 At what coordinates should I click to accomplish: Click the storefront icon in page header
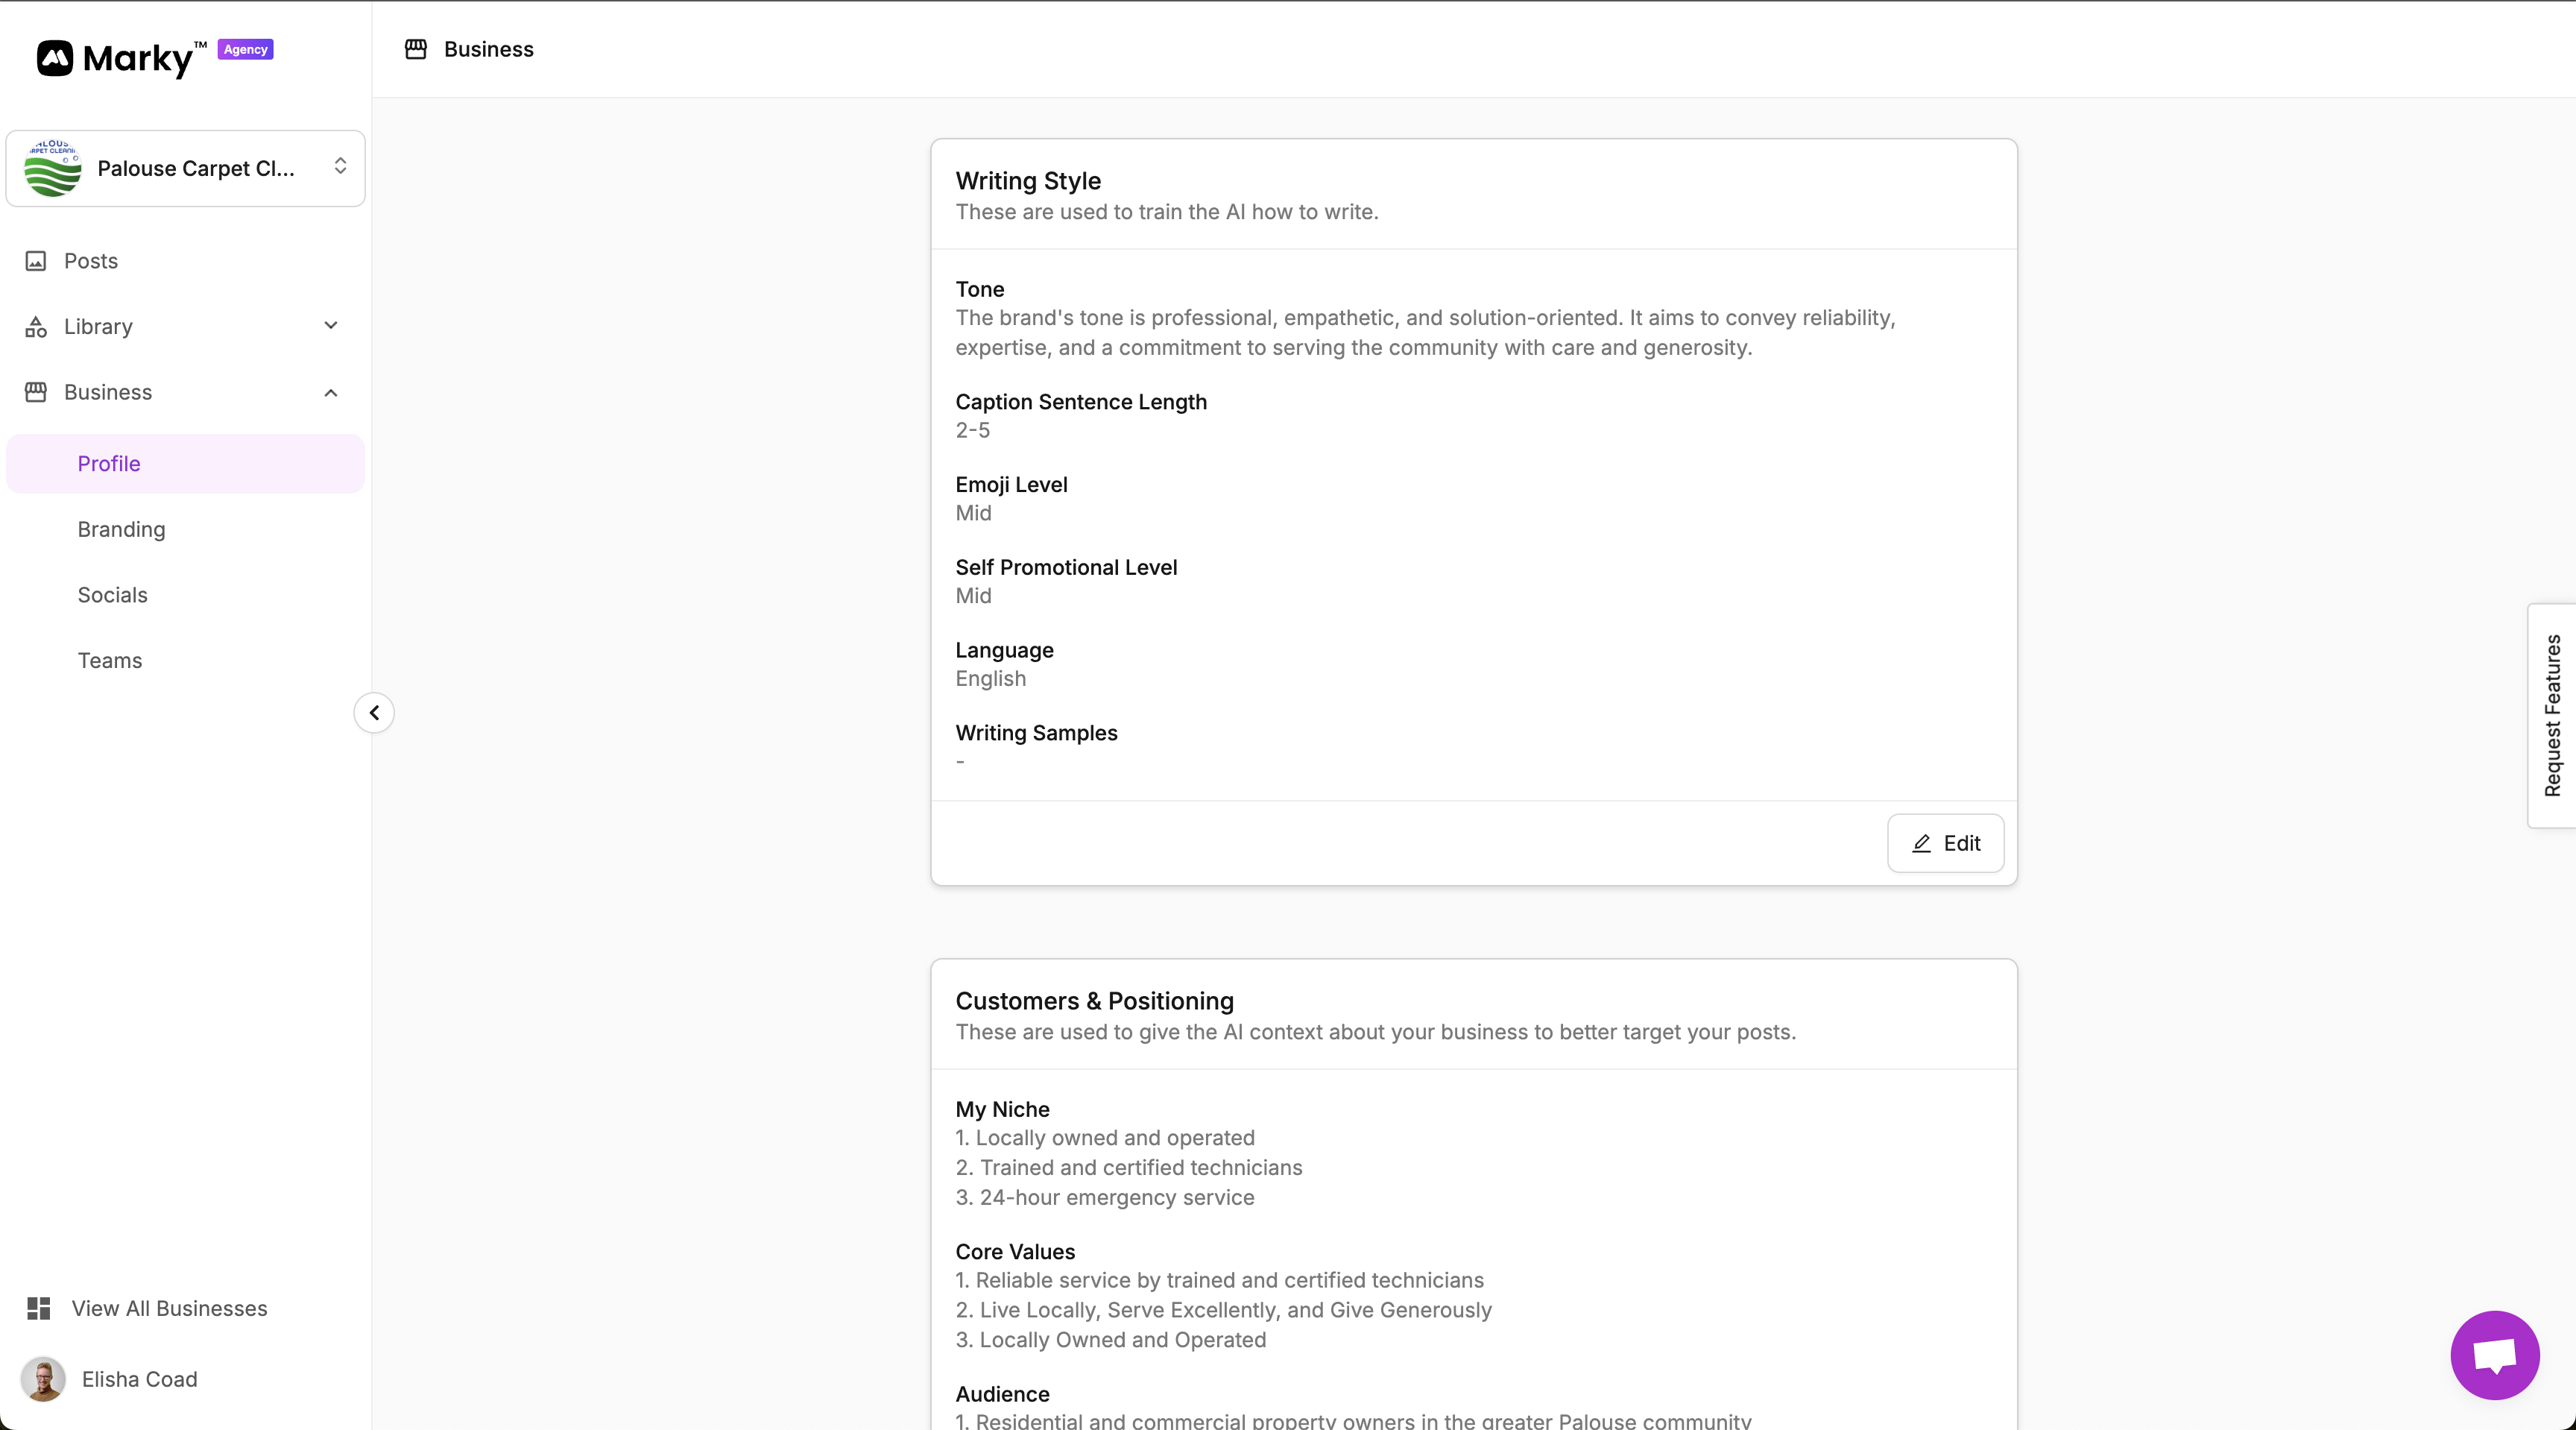(x=416, y=49)
